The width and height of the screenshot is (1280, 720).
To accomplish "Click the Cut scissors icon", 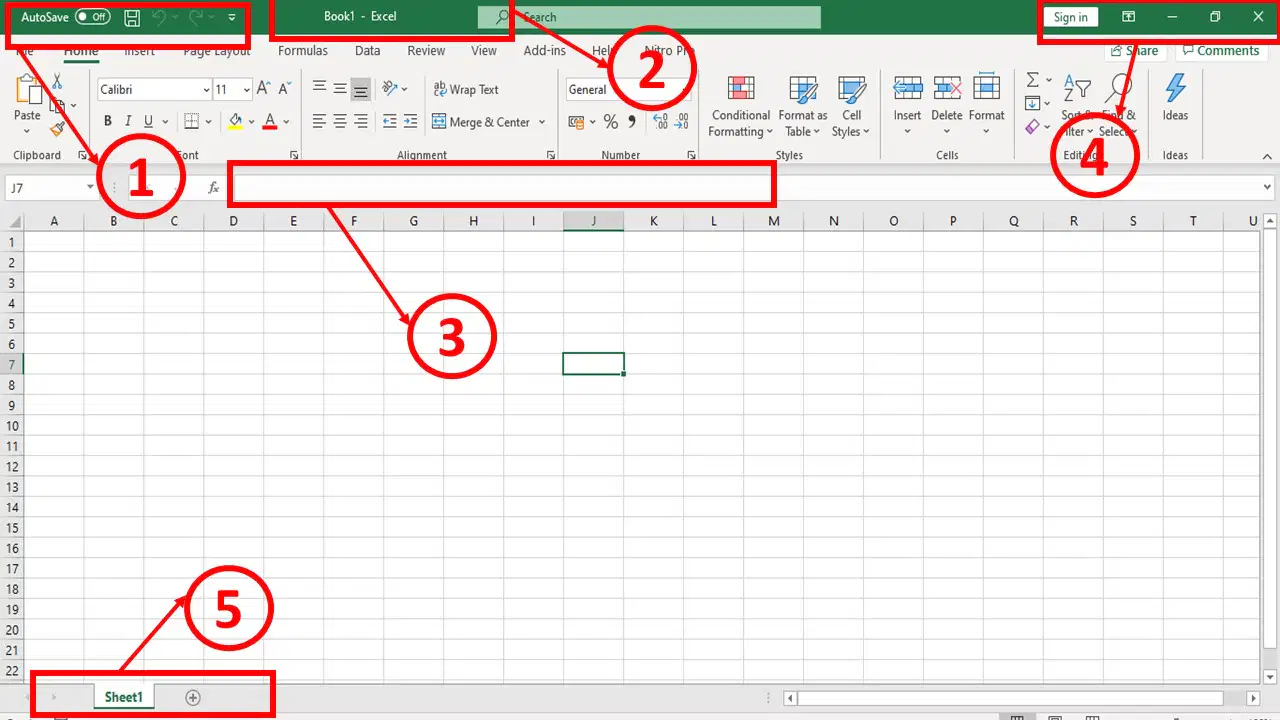I will coord(57,82).
